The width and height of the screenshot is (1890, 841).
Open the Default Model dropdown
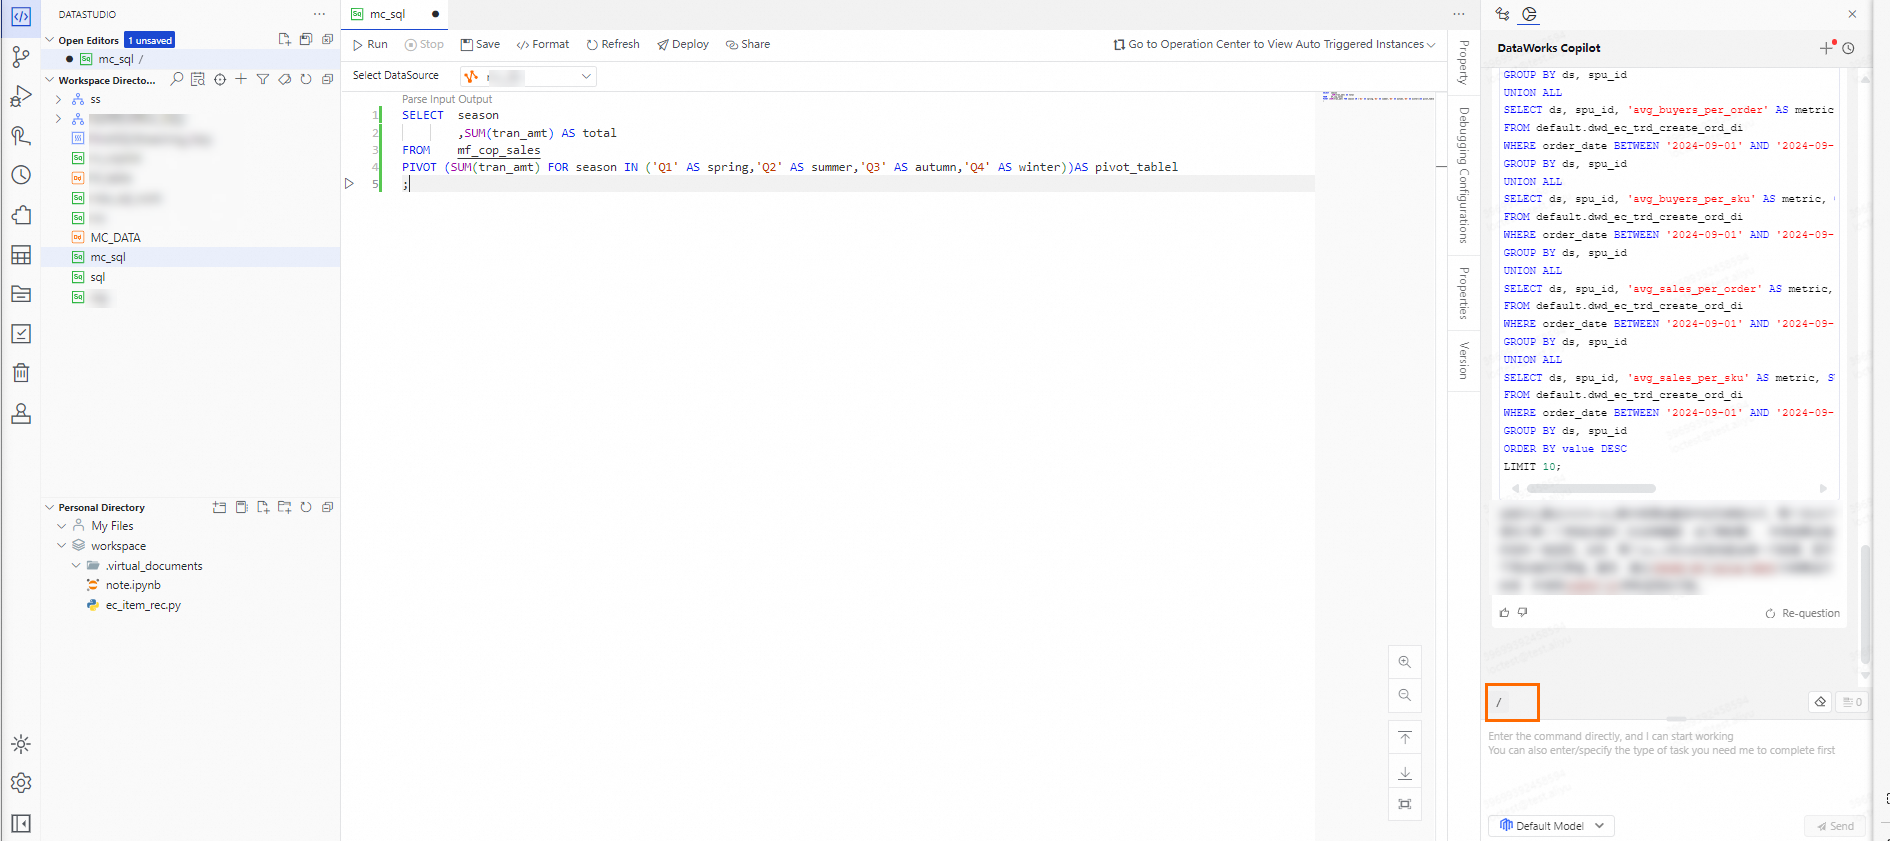pyautogui.click(x=1551, y=826)
